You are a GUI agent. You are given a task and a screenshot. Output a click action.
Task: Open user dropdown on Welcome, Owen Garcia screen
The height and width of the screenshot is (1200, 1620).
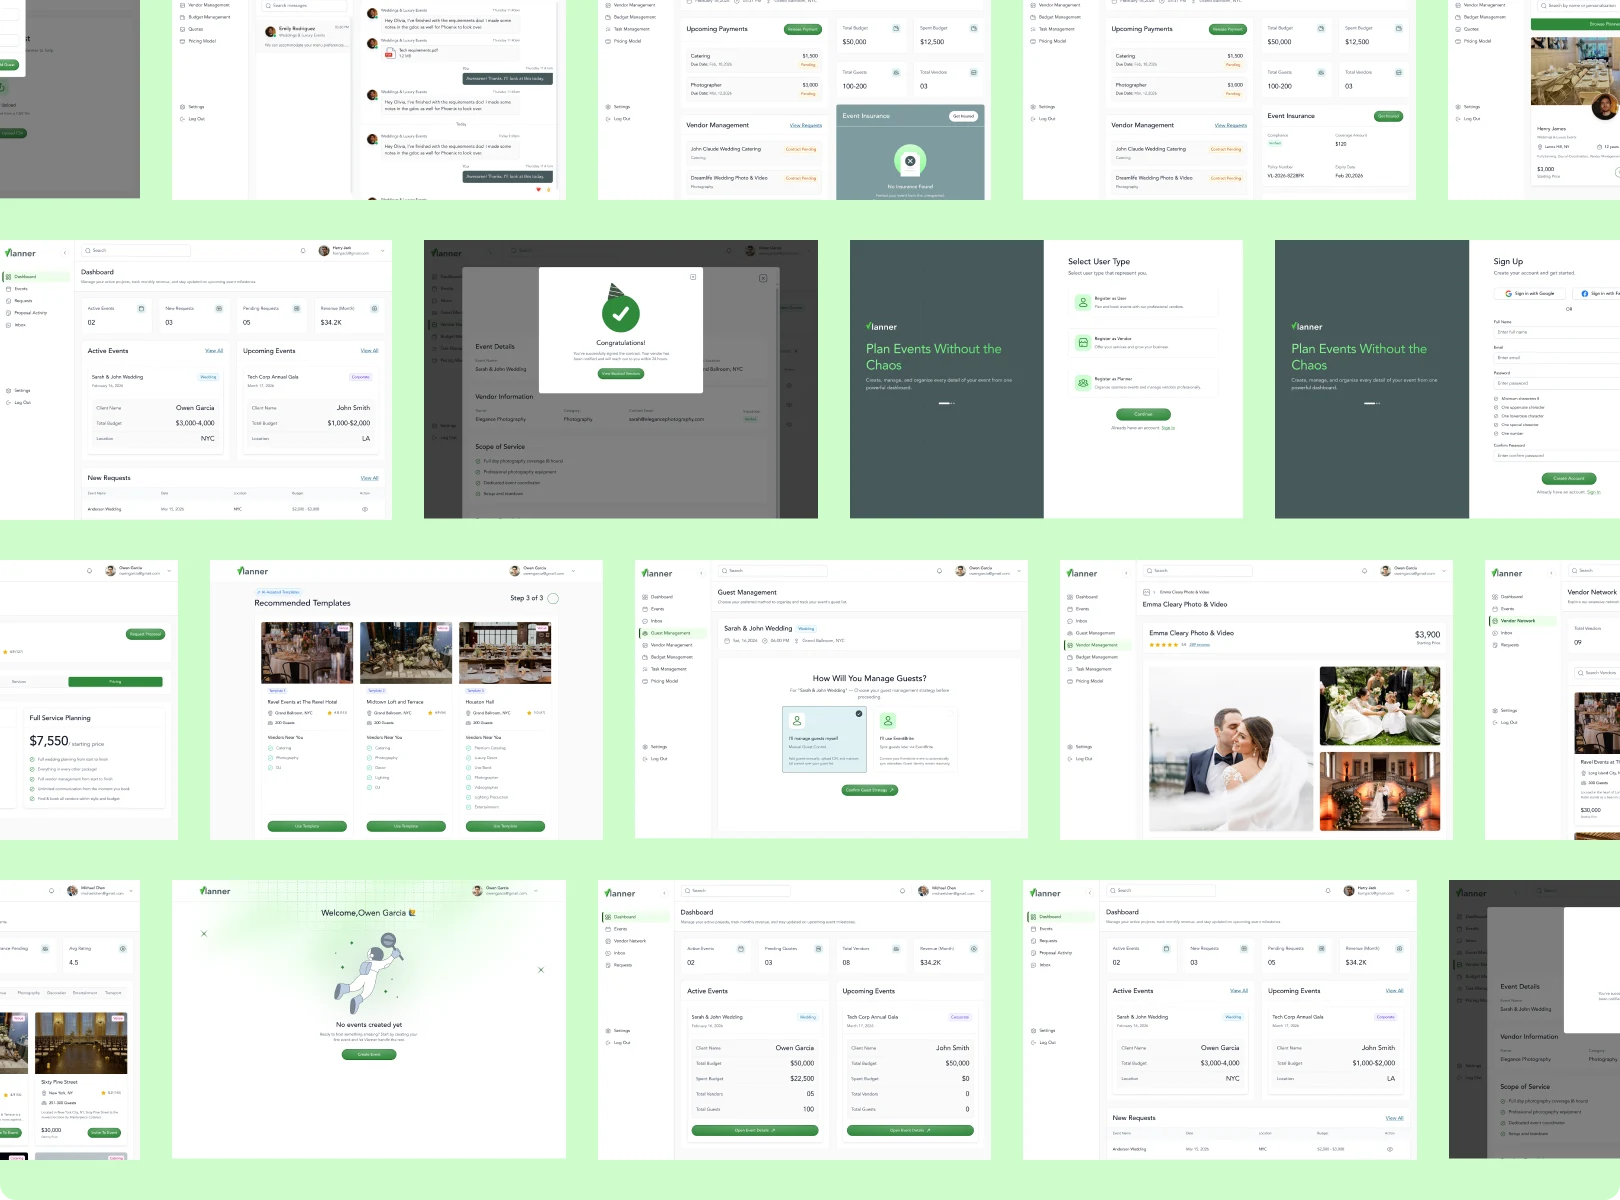(x=536, y=891)
